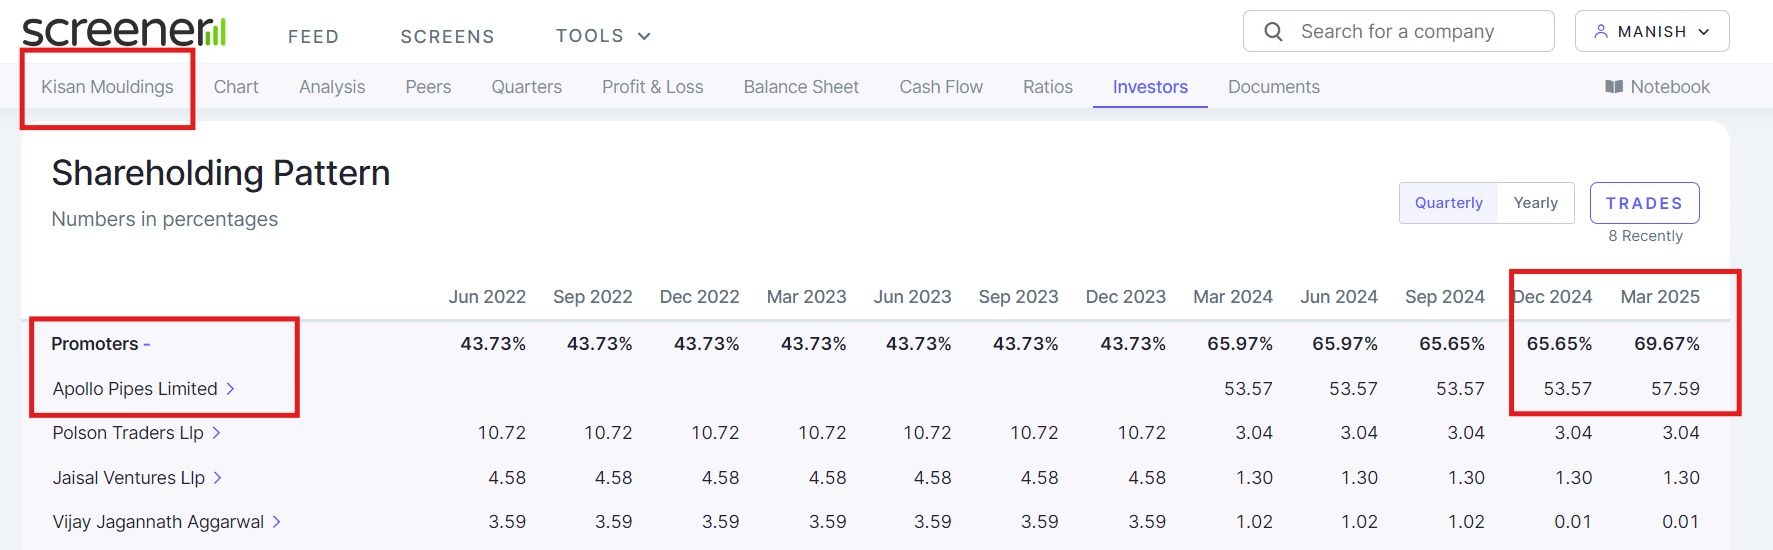
Task: Click the Shareholding Pattern heading
Action: [221, 173]
